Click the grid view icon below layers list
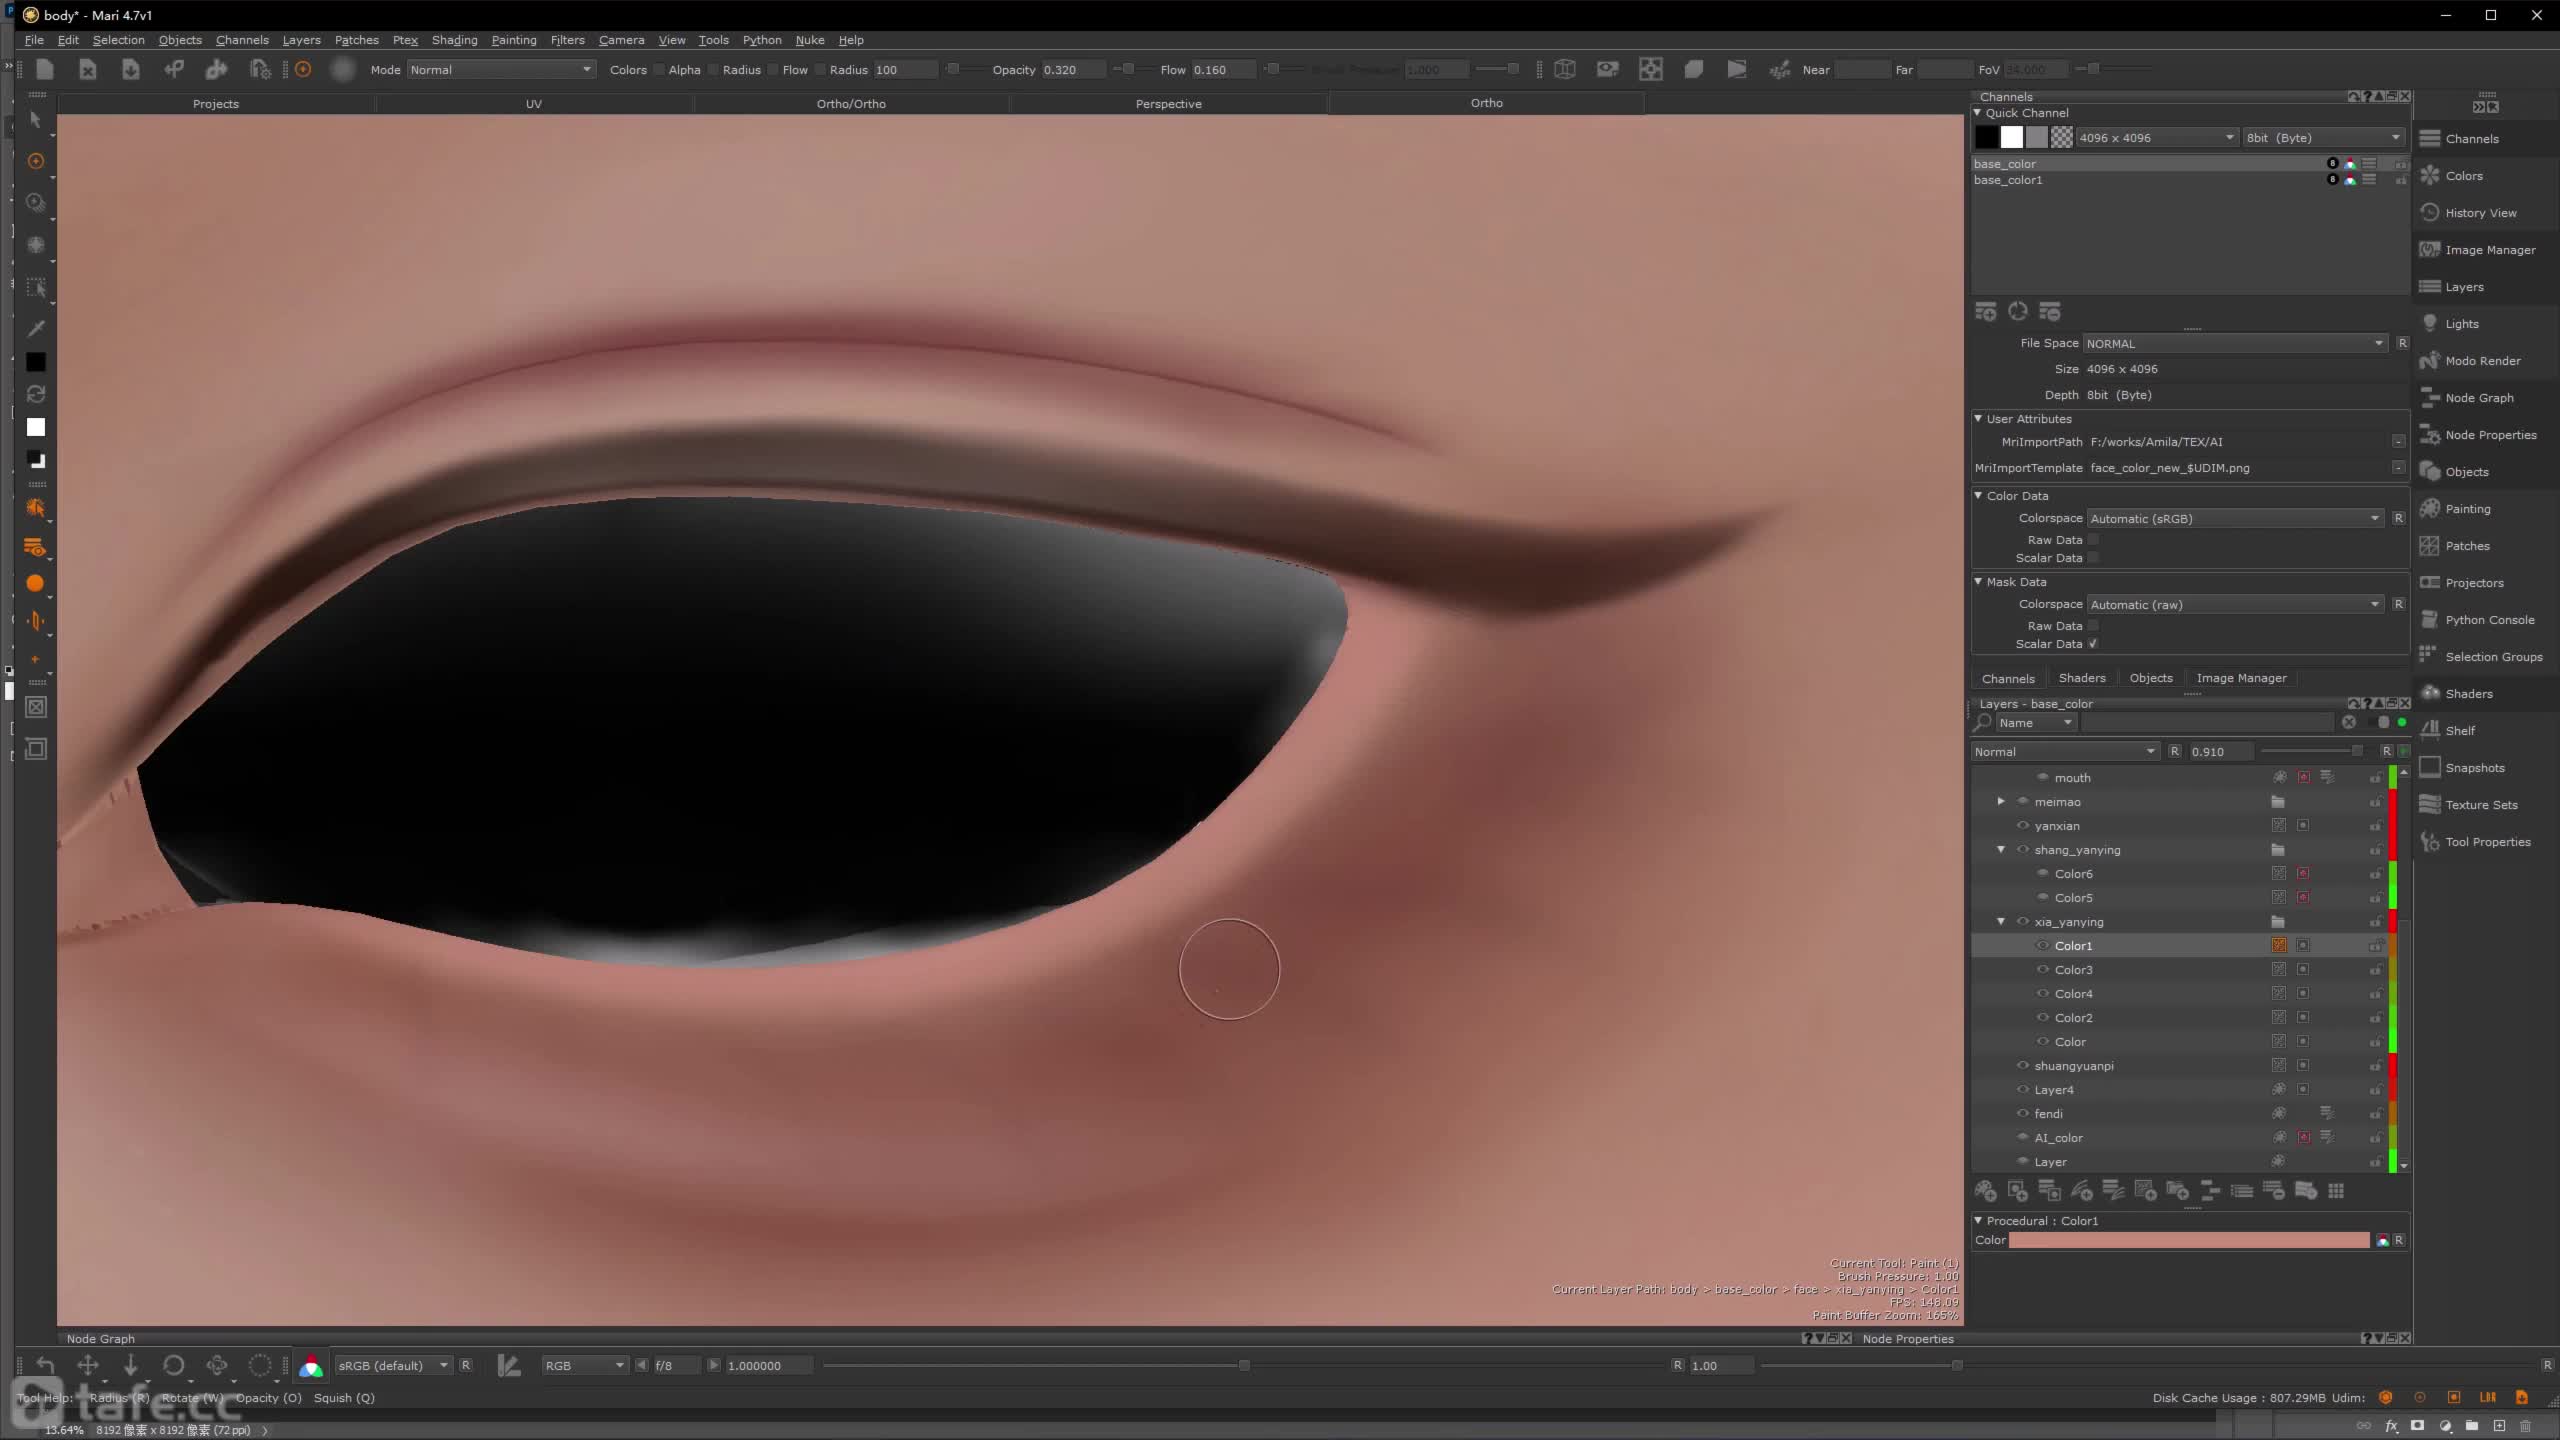 point(2336,1191)
